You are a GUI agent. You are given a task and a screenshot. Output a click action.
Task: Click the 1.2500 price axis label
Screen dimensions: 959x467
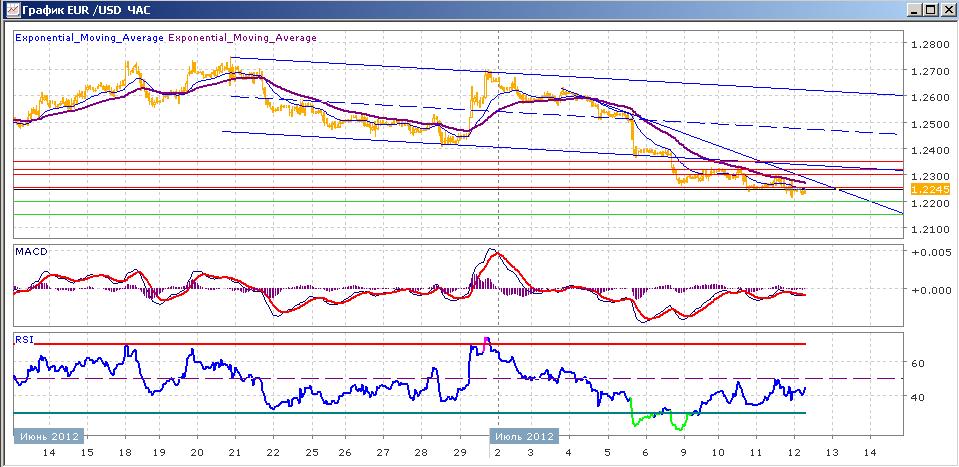pos(930,124)
